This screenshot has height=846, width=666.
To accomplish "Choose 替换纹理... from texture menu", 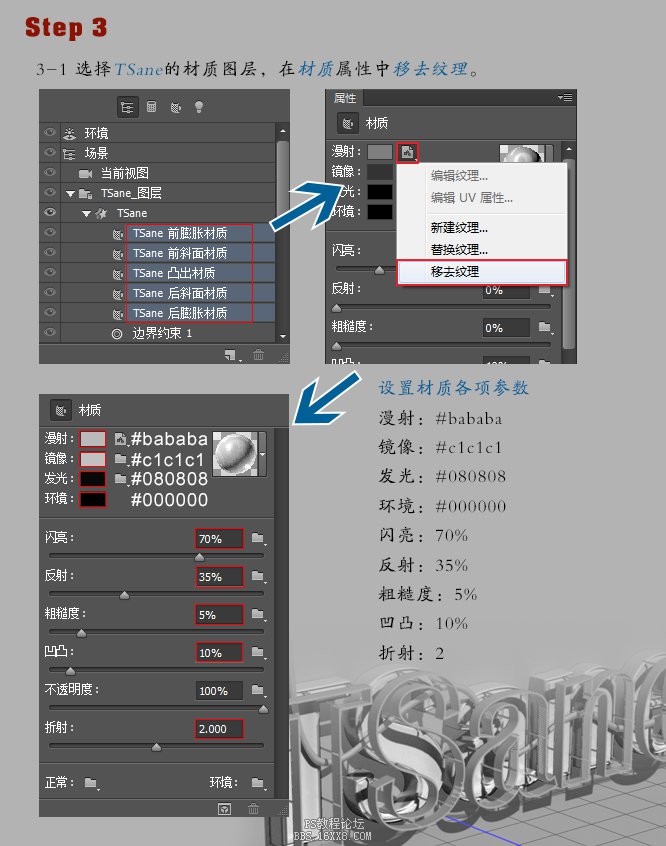I will (x=482, y=249).
